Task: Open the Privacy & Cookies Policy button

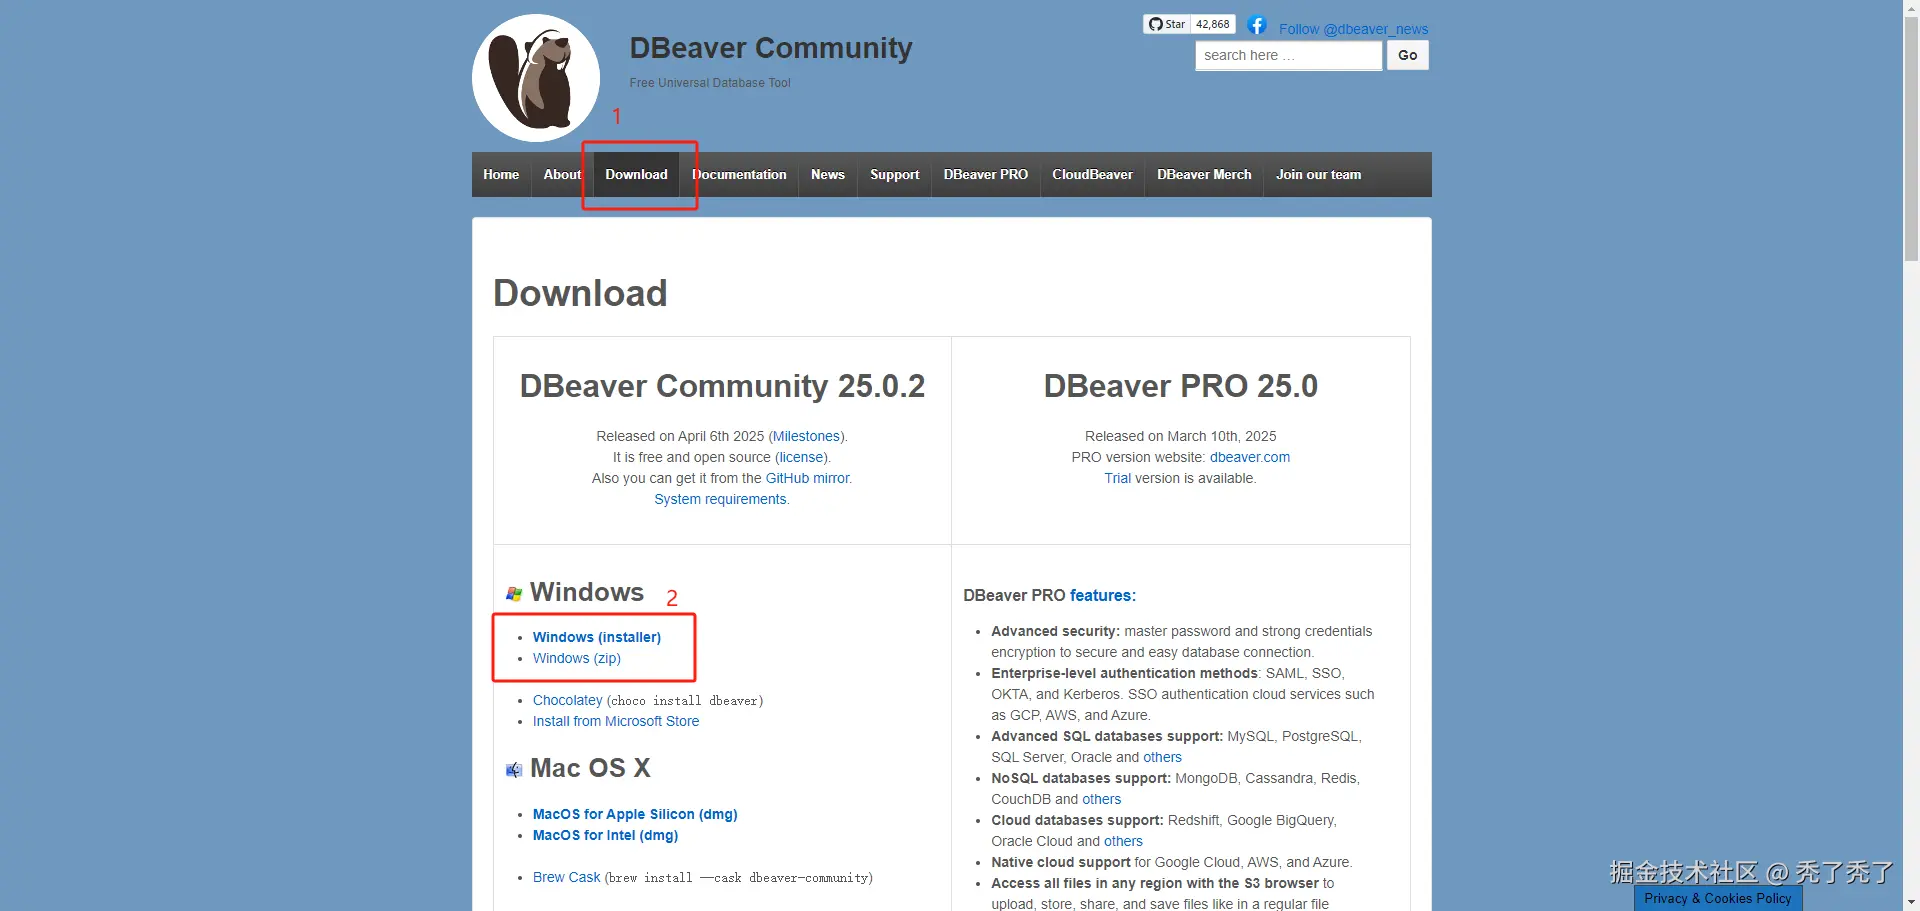Action: [x=1718, y=898]
